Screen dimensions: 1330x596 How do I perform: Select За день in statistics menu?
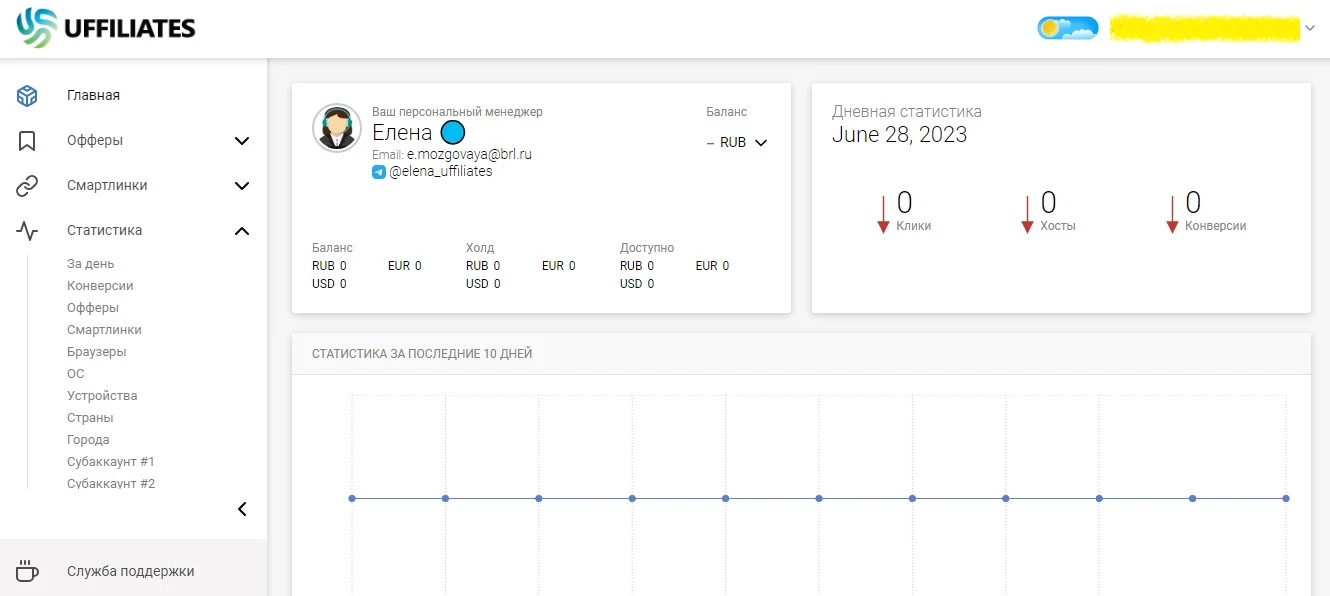coord(91,264)
